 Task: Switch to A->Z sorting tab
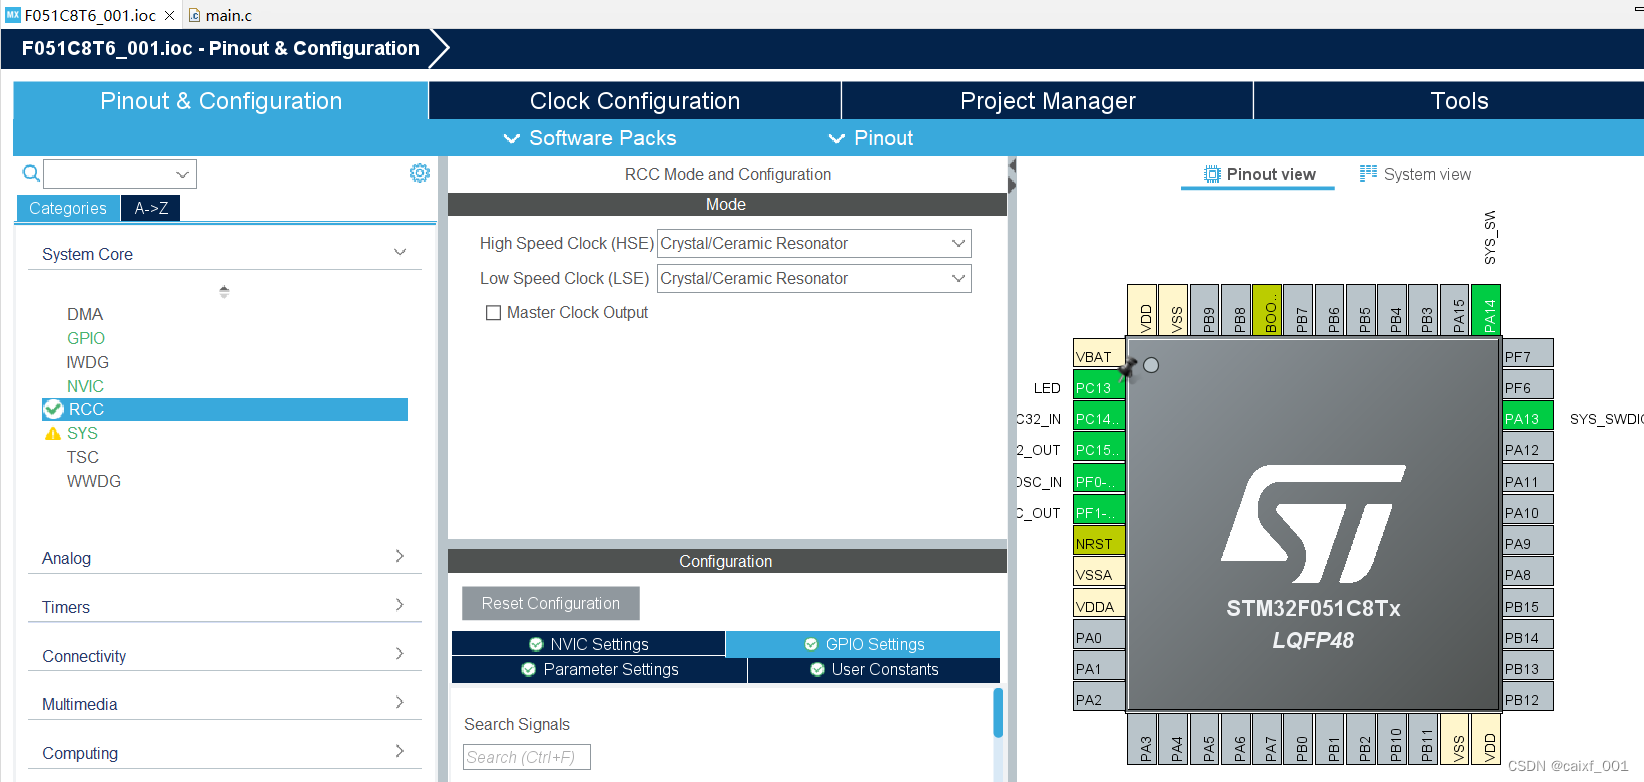tap(151, 208)
